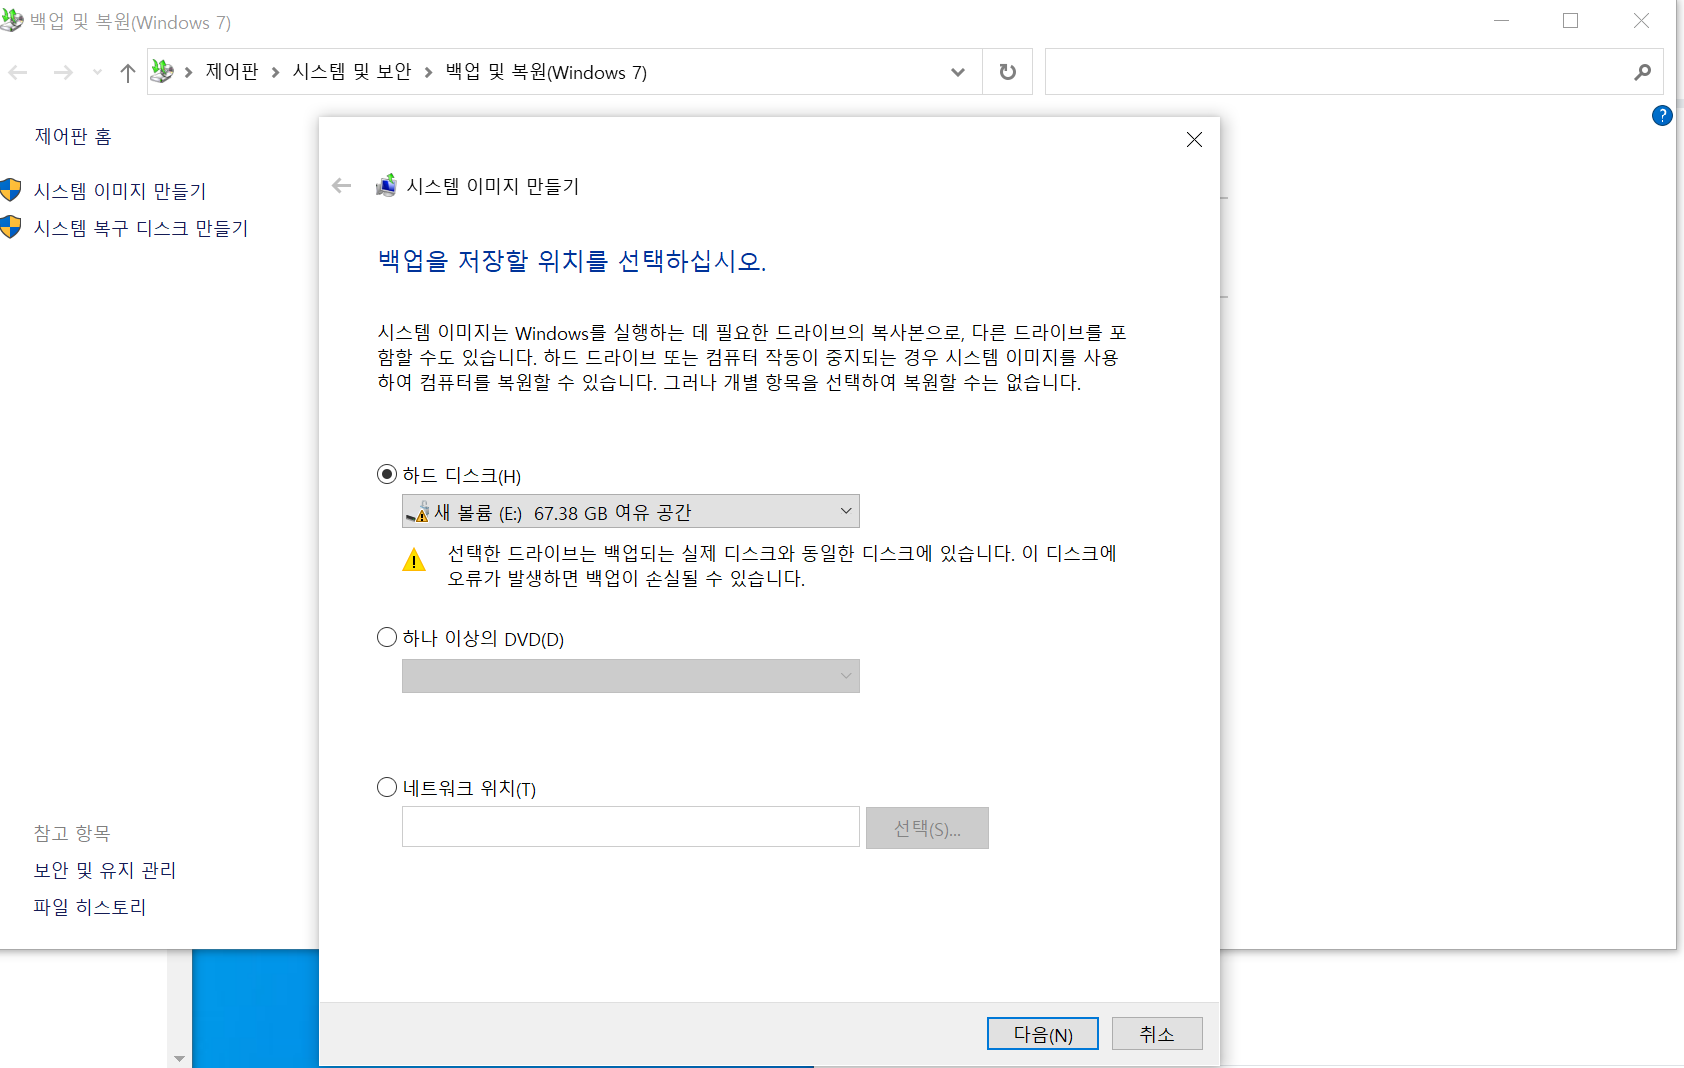Click the yellow warning triangle icon
Image resolution: width=1684 pixels, height=1068 pixels.
pyautogui.click(x=414, y=560)
